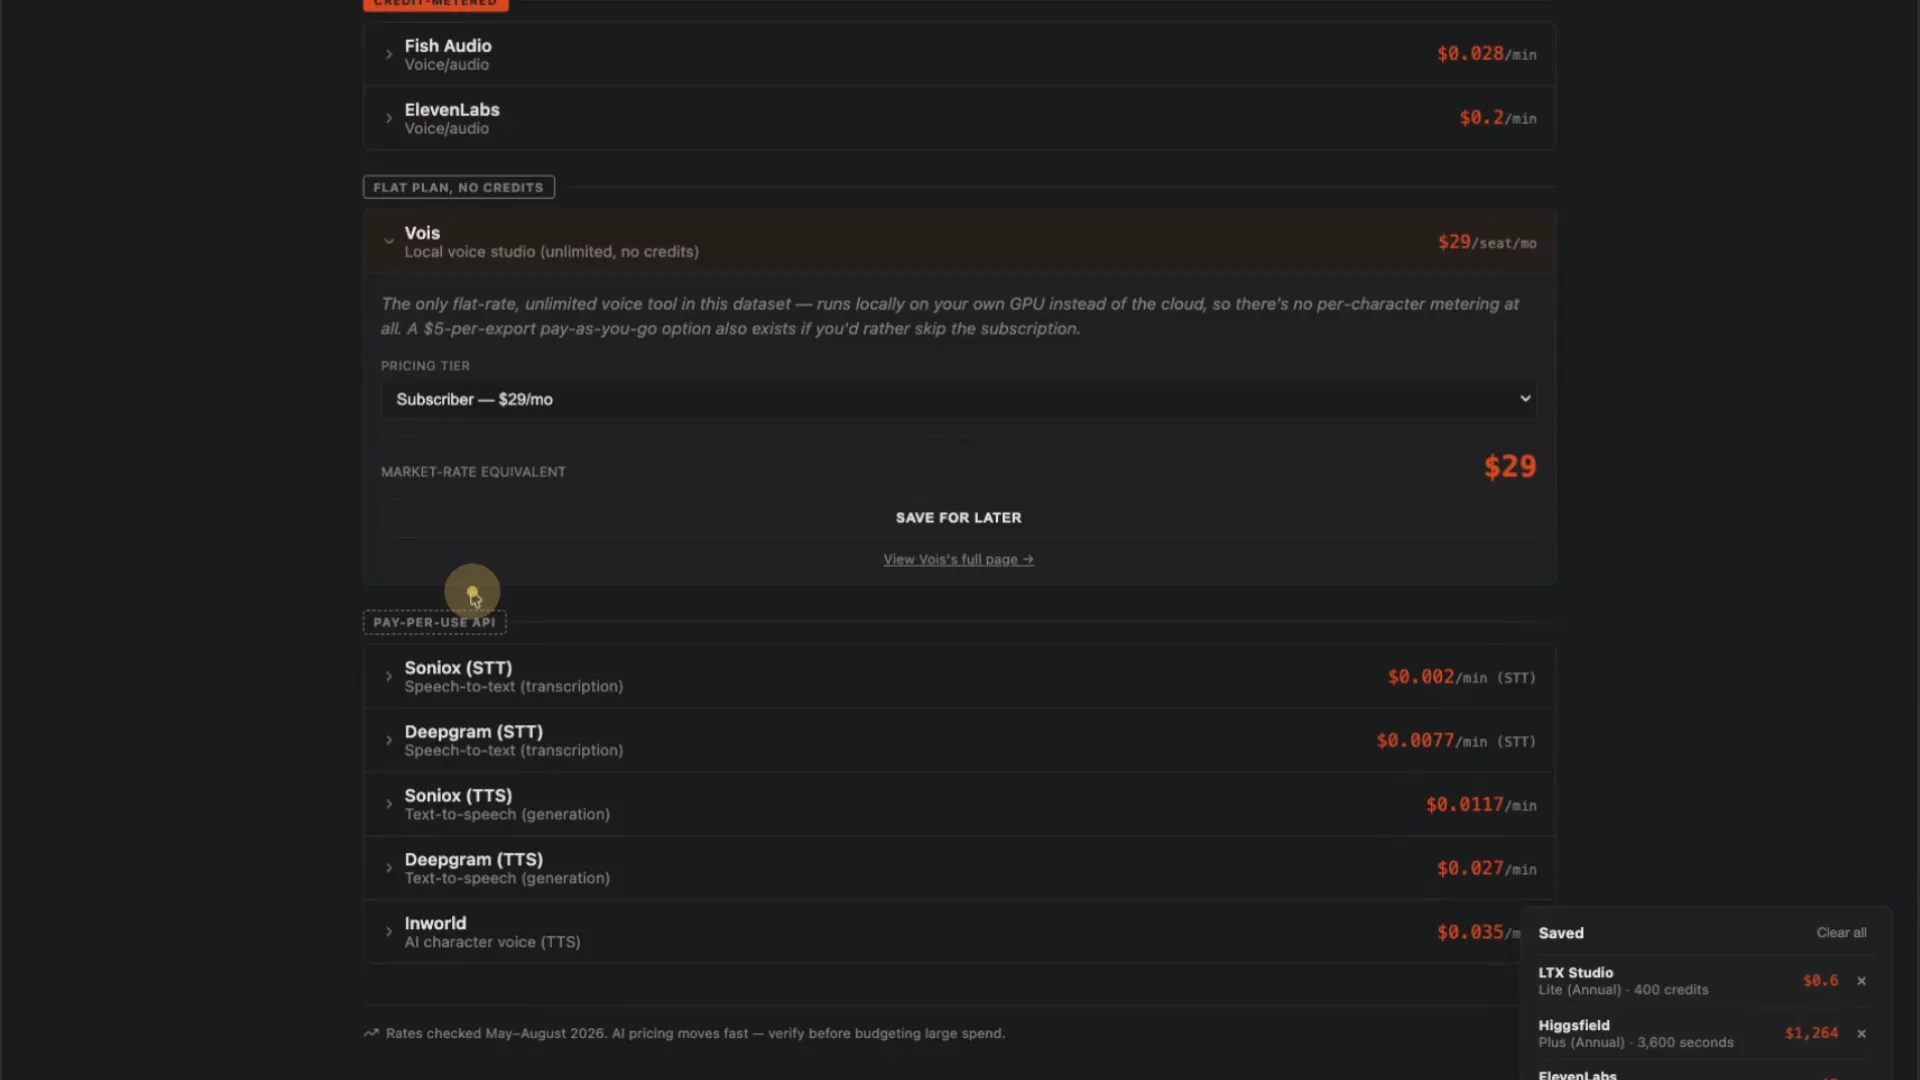
Task: Collapse the Vois row chevron
Action: click(389, 241)
